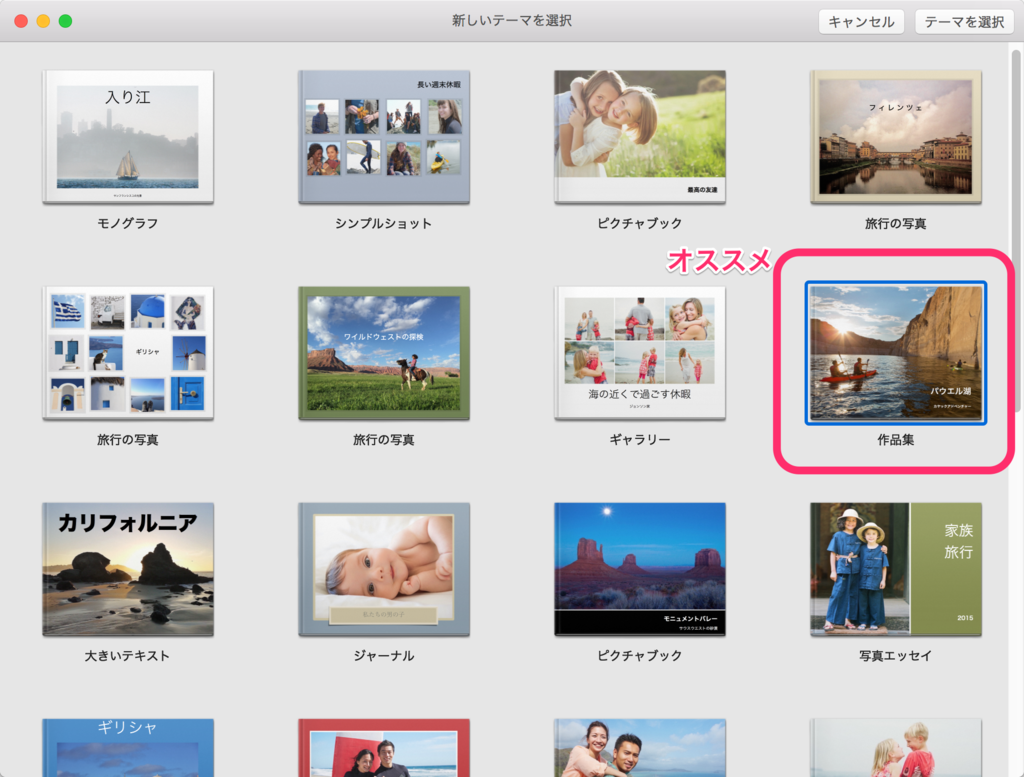
Task: Click the 大きいテキスト label text
Action: coord(128,656)
